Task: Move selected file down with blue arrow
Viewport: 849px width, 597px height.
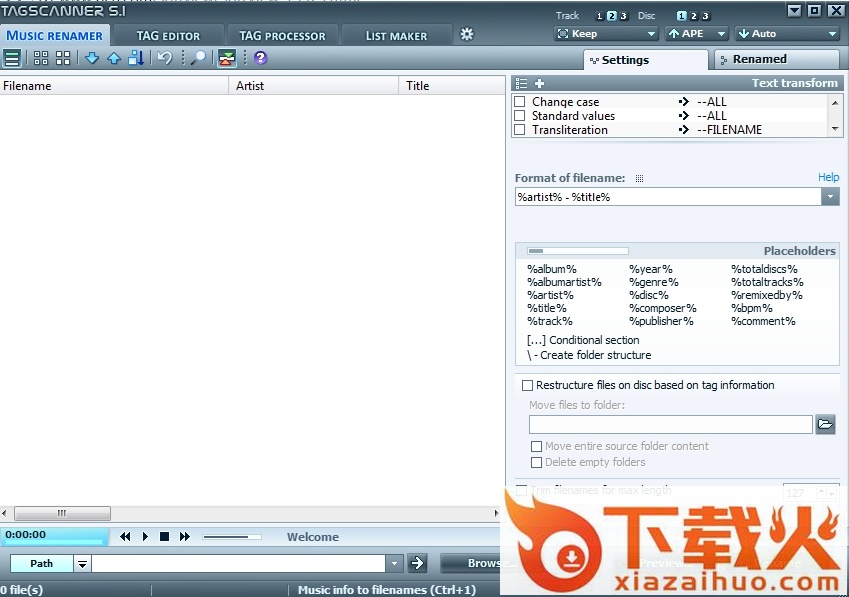Action: (92, 58)
